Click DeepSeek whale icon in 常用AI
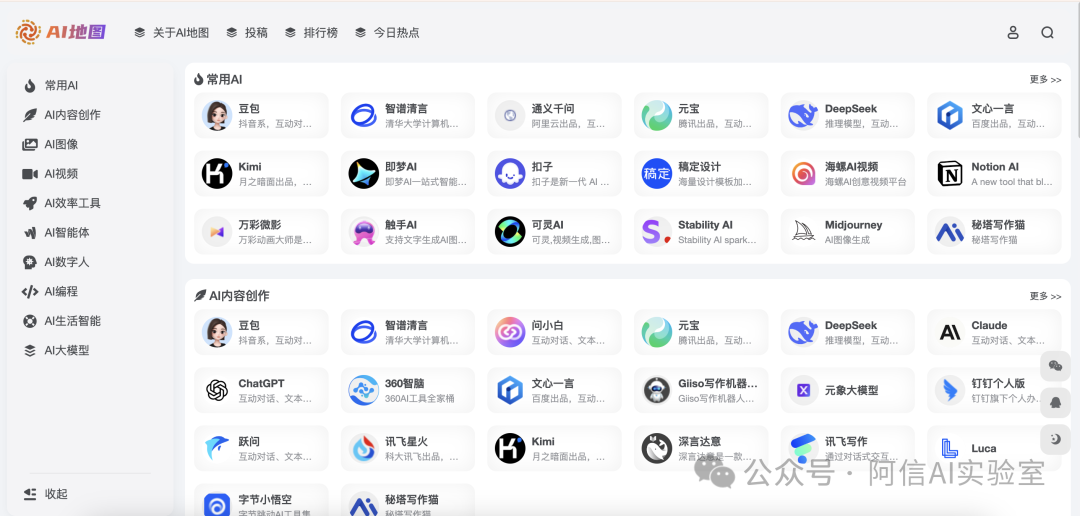Screen dimensions: 1080x516 (803, 115)
